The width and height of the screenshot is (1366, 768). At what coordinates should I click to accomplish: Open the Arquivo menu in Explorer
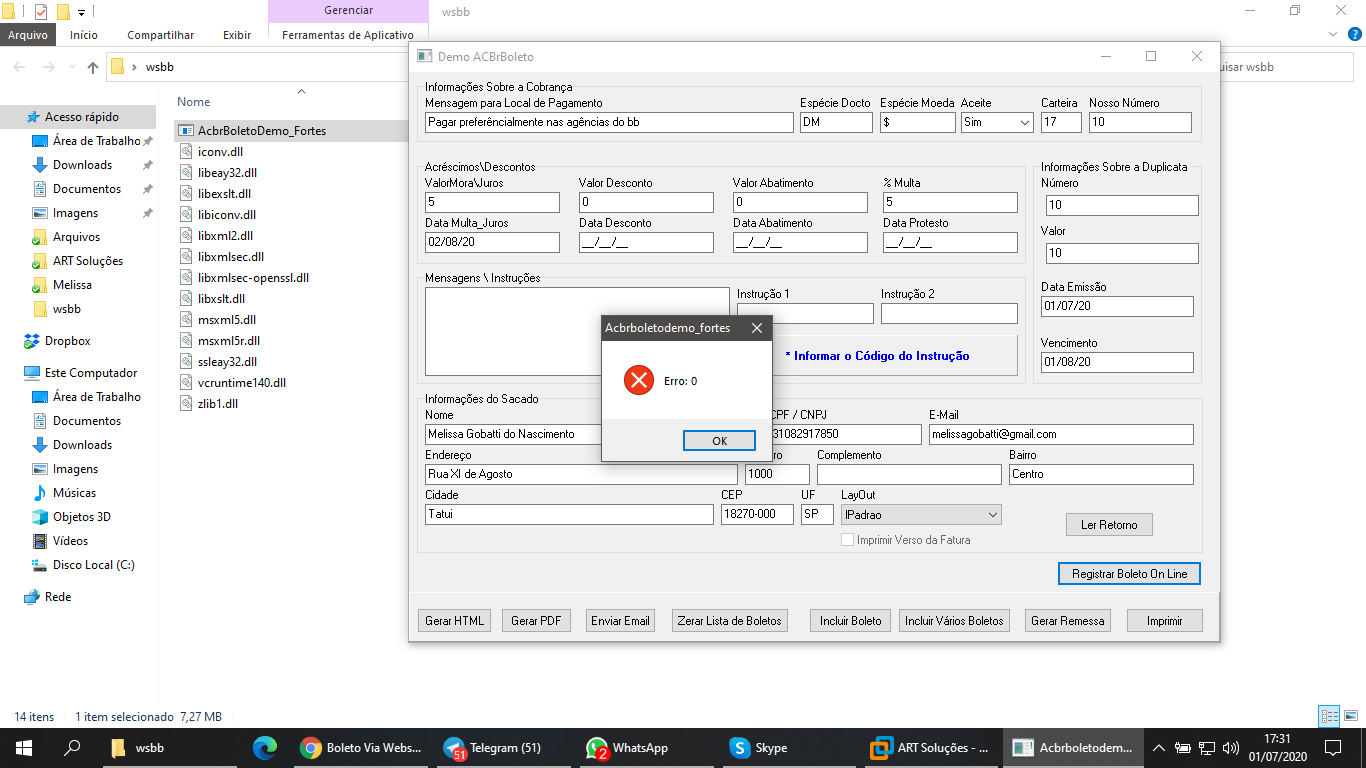tap(28, 35)
